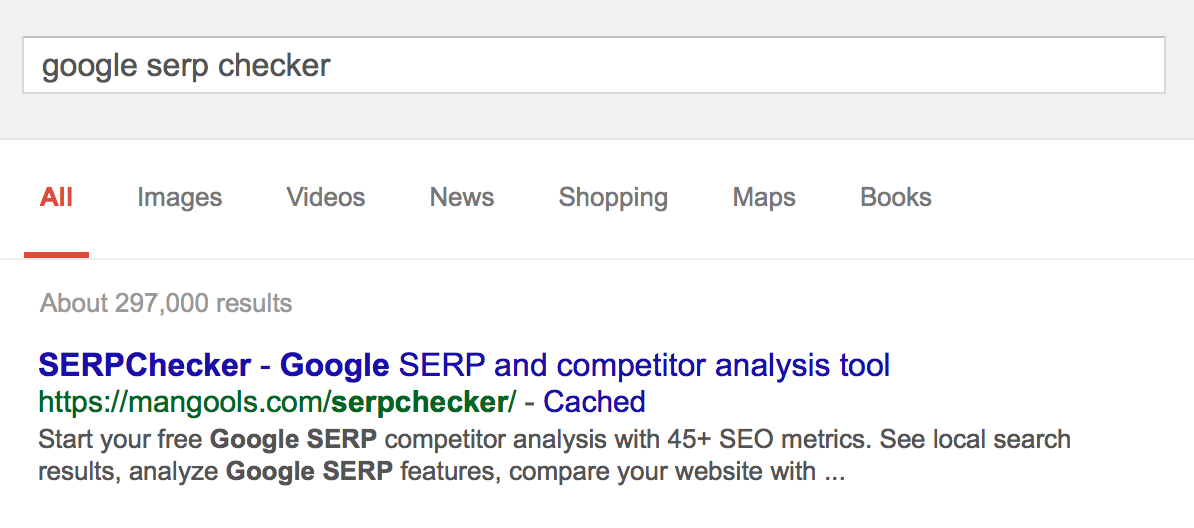
Task: Click the red underline beneath the All tab
Action: [x=56, y=255]
